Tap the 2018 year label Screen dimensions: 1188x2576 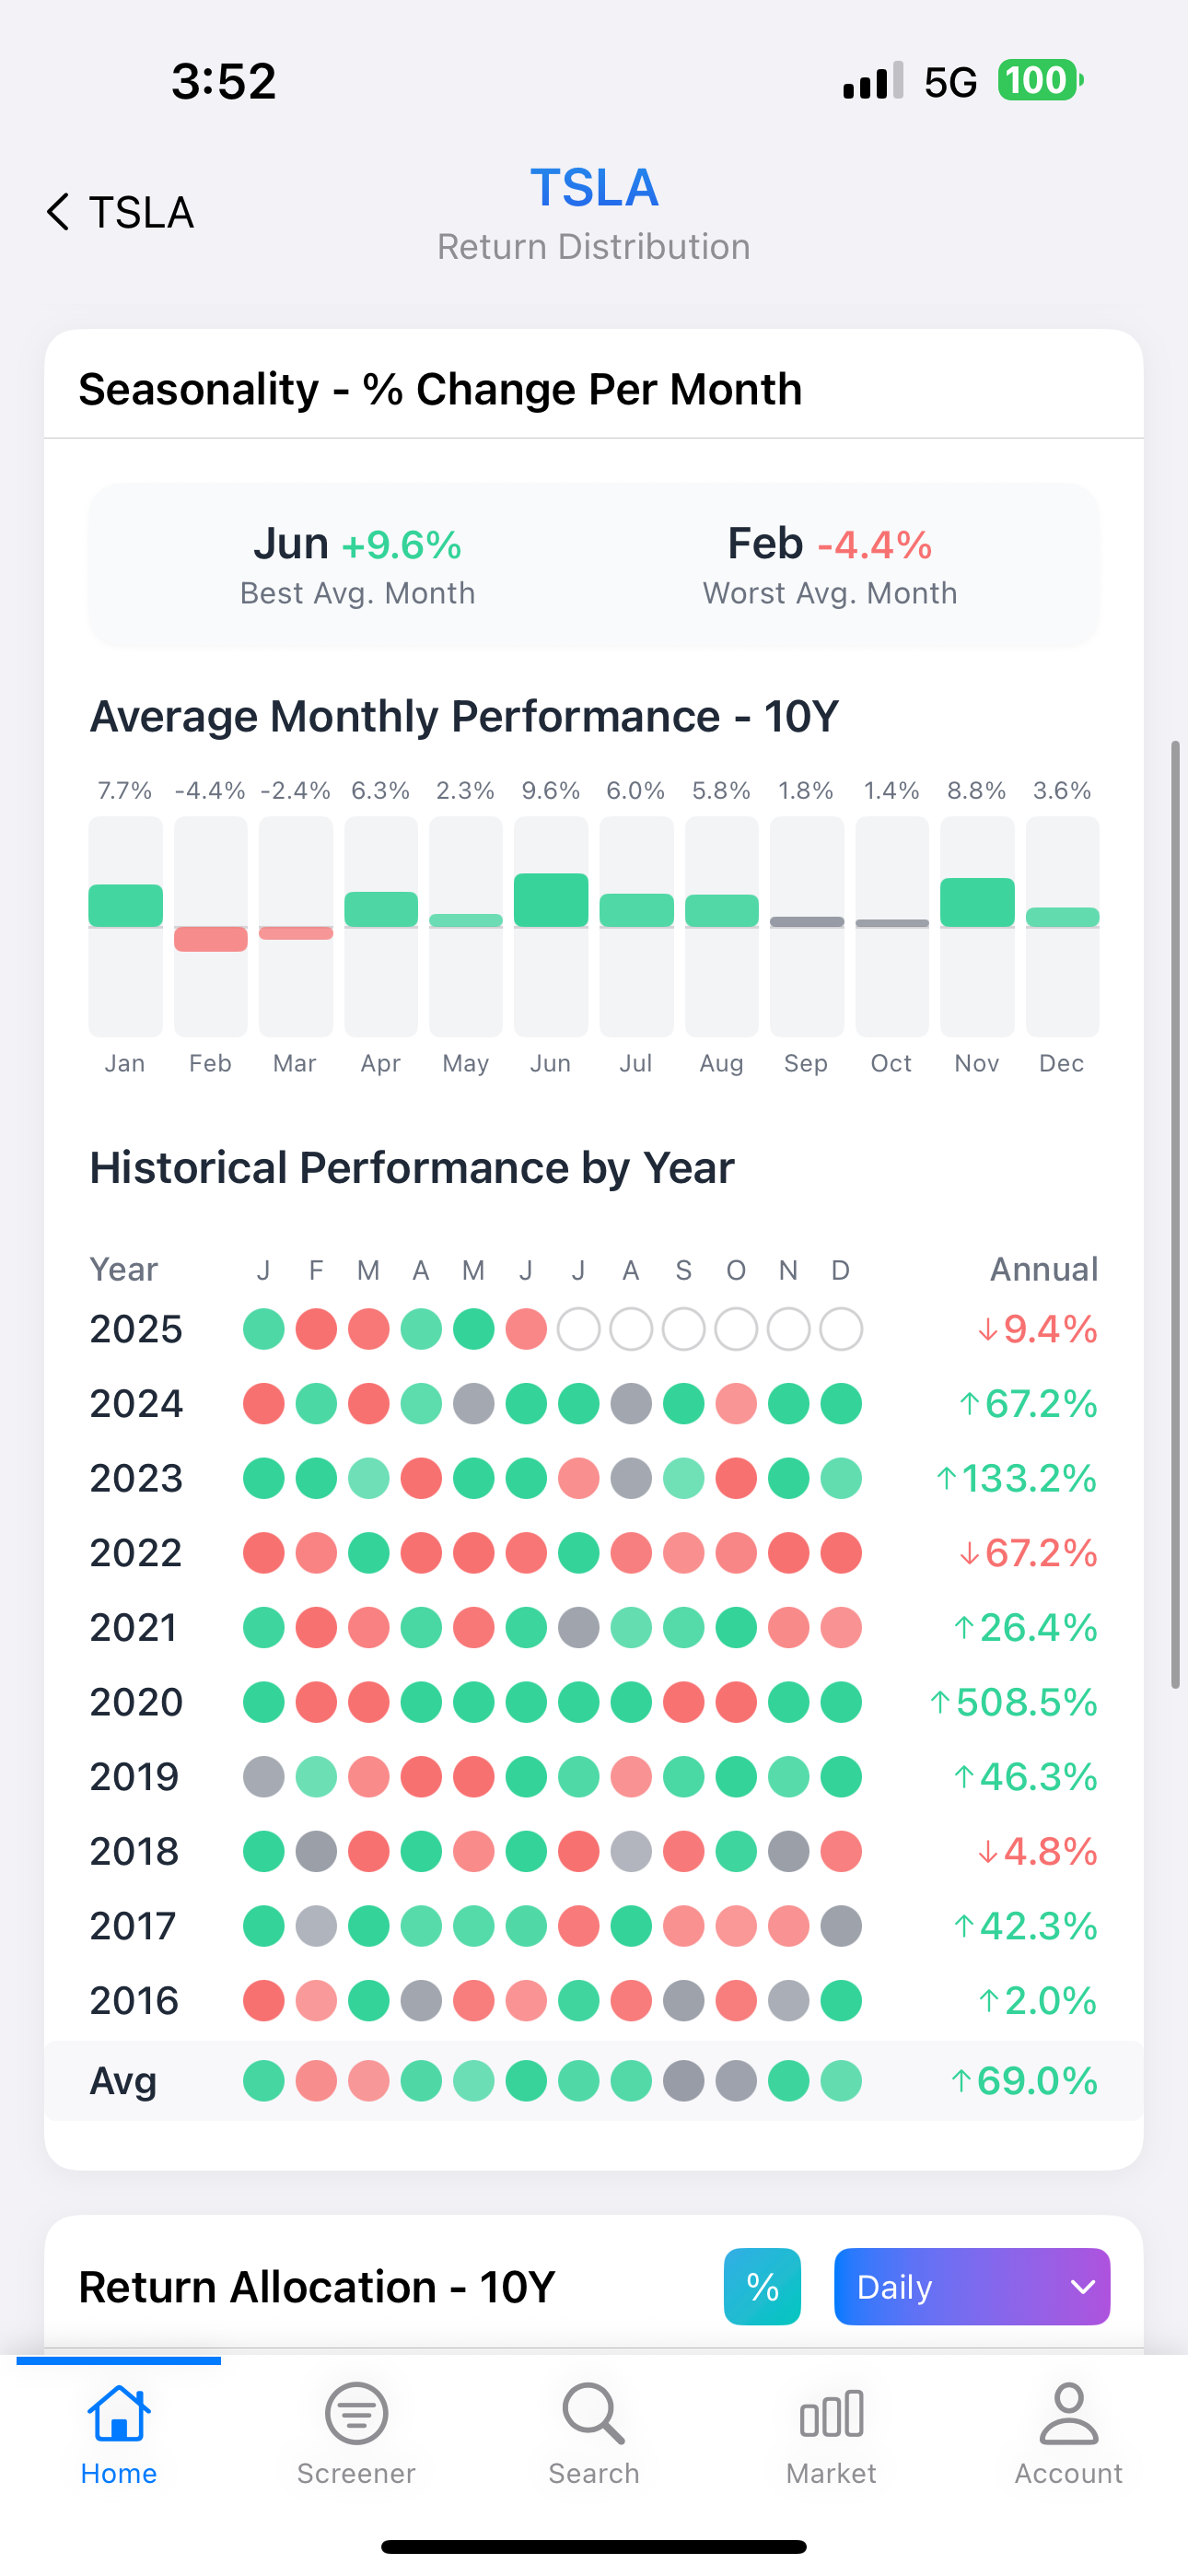pyautogui.click(x=134, y=1852)
